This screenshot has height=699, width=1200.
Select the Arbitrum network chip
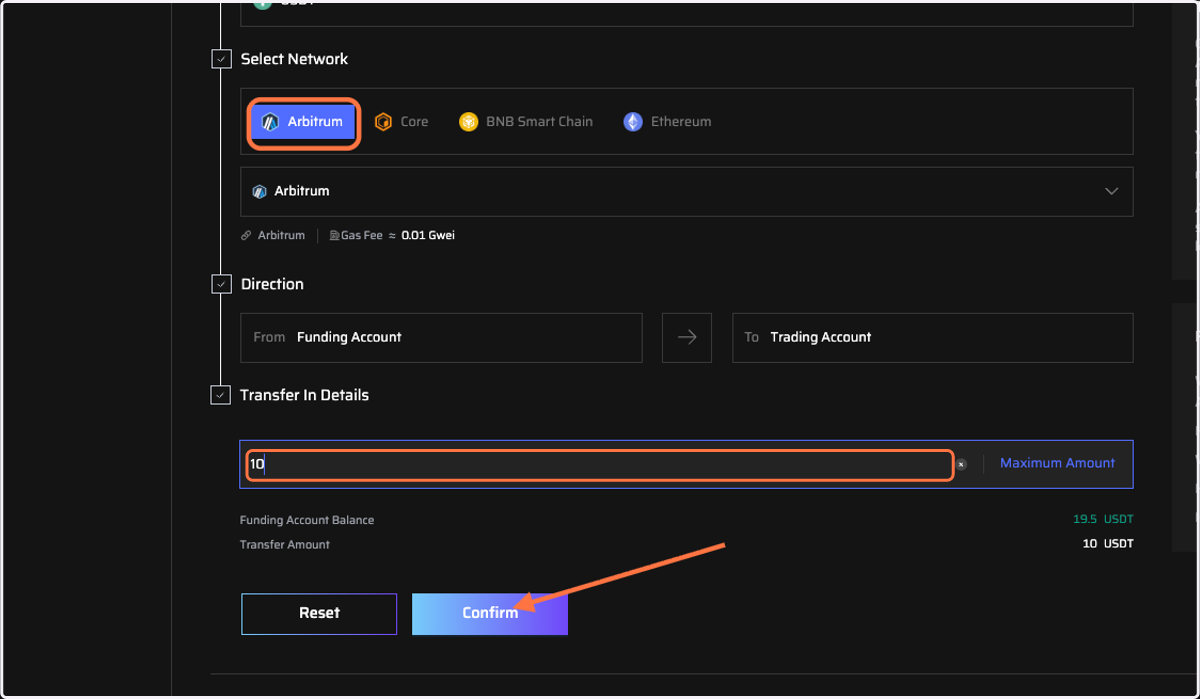[303, 122]
